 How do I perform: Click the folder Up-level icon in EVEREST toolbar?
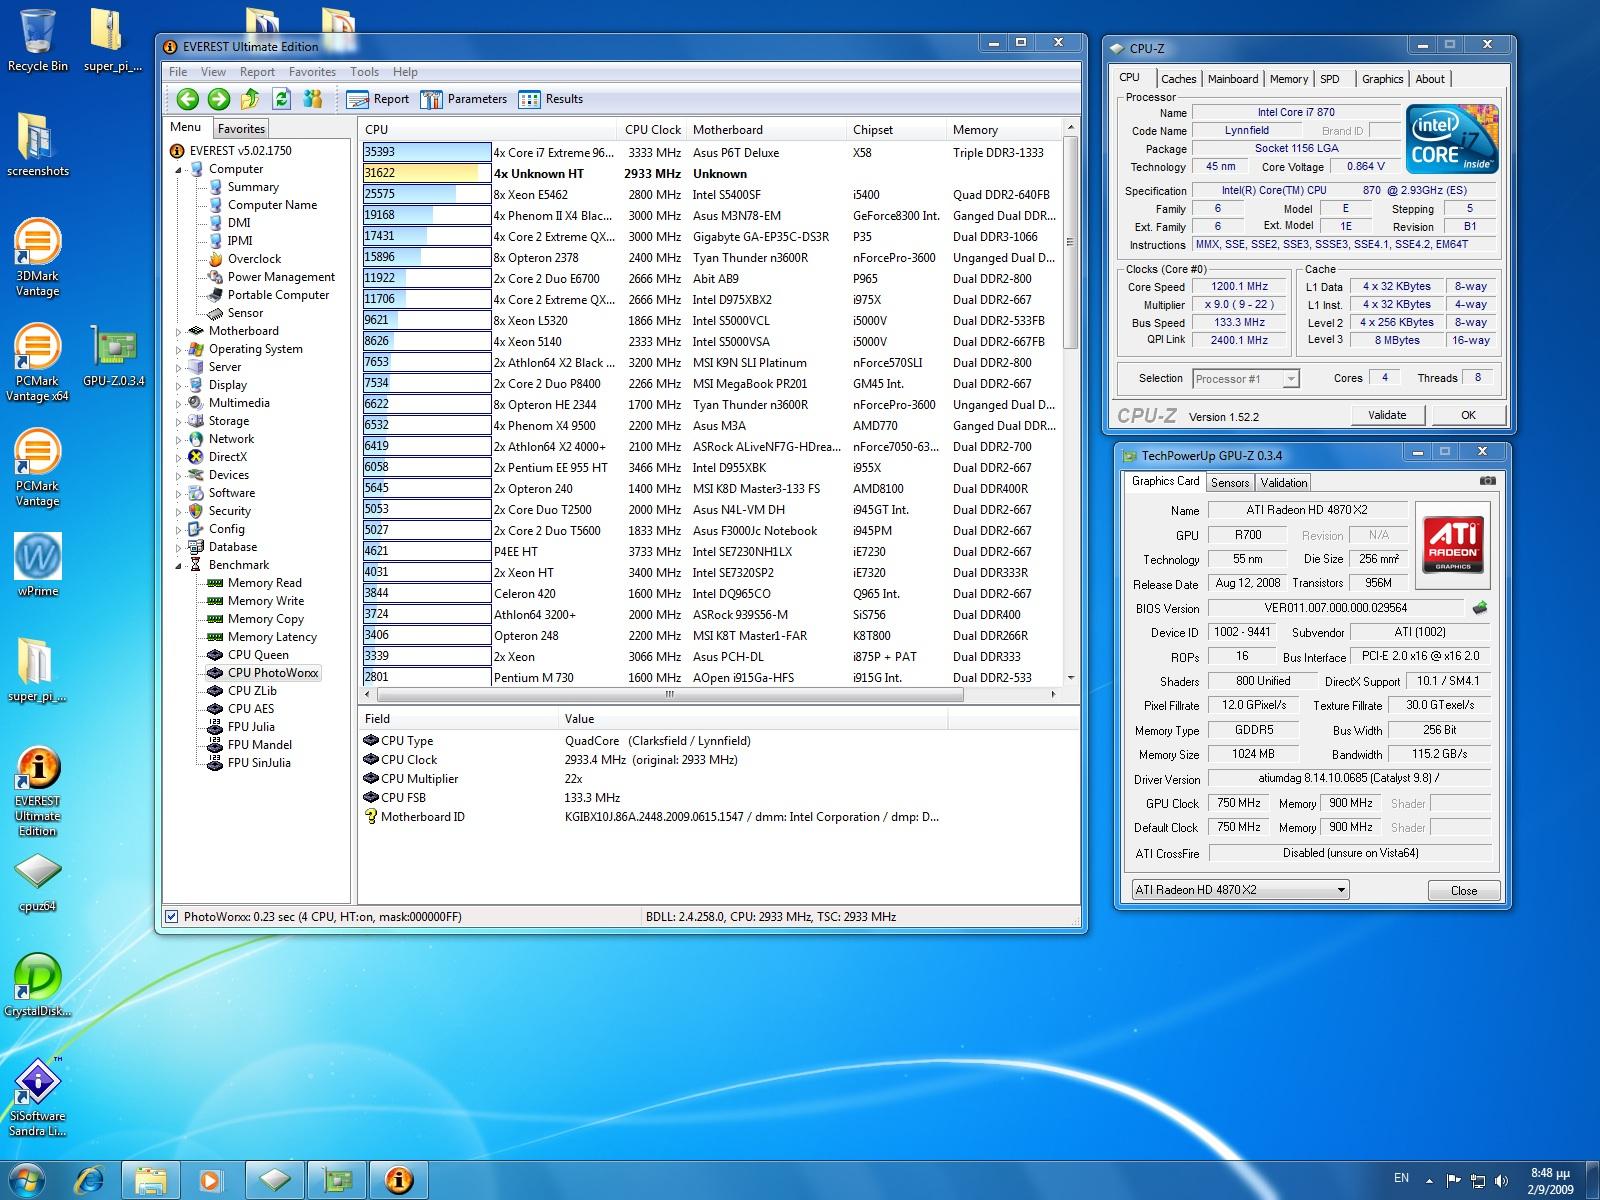pos(250,99)
